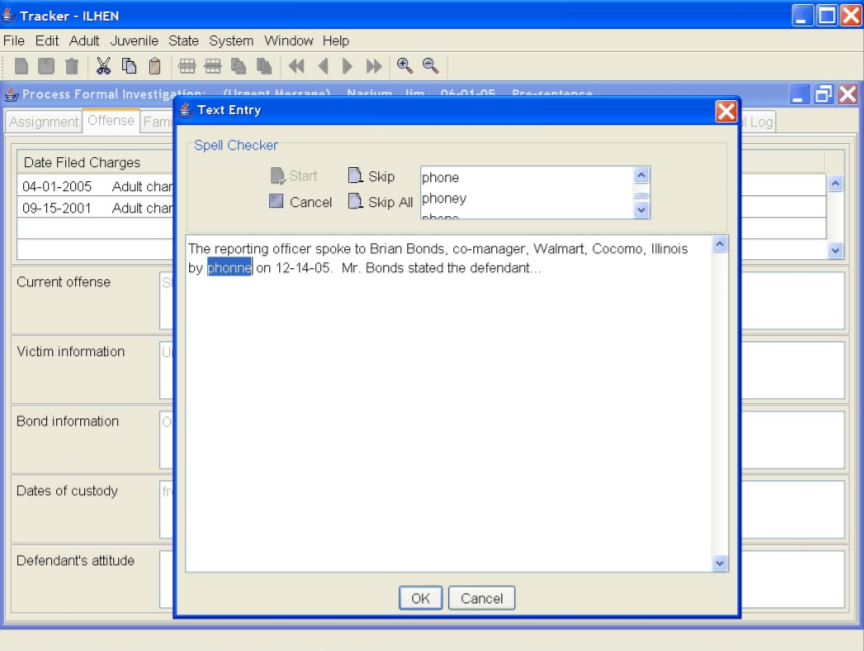The width and height of the screenshot is (864, 651).
Task: Switch to the Offense tab
Action: tap(111, 121)
